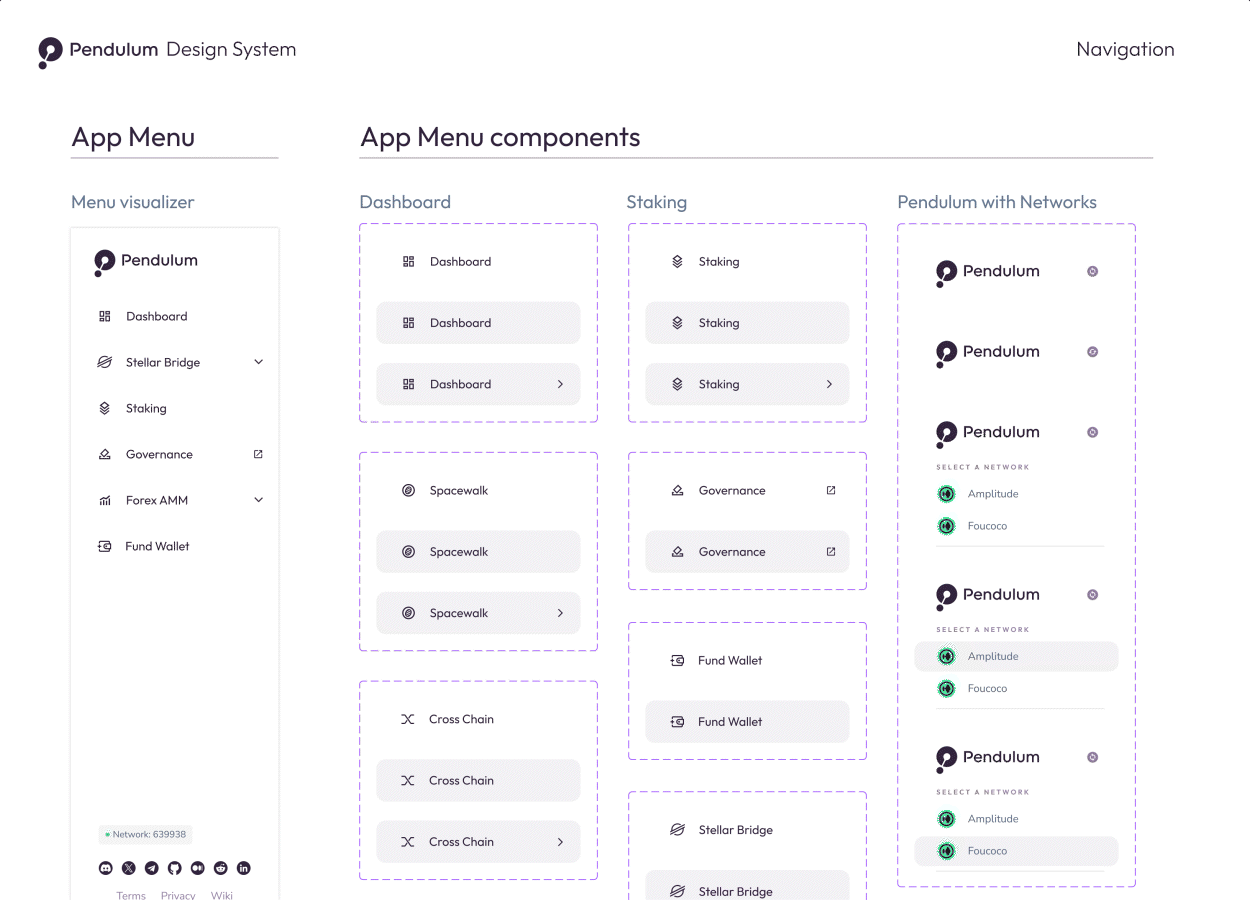This screenshot has height=900, width=1250.
Task: Click the planet icon of the unhighlighted Stellar Bridge component
Action: [x=677, y=830]
